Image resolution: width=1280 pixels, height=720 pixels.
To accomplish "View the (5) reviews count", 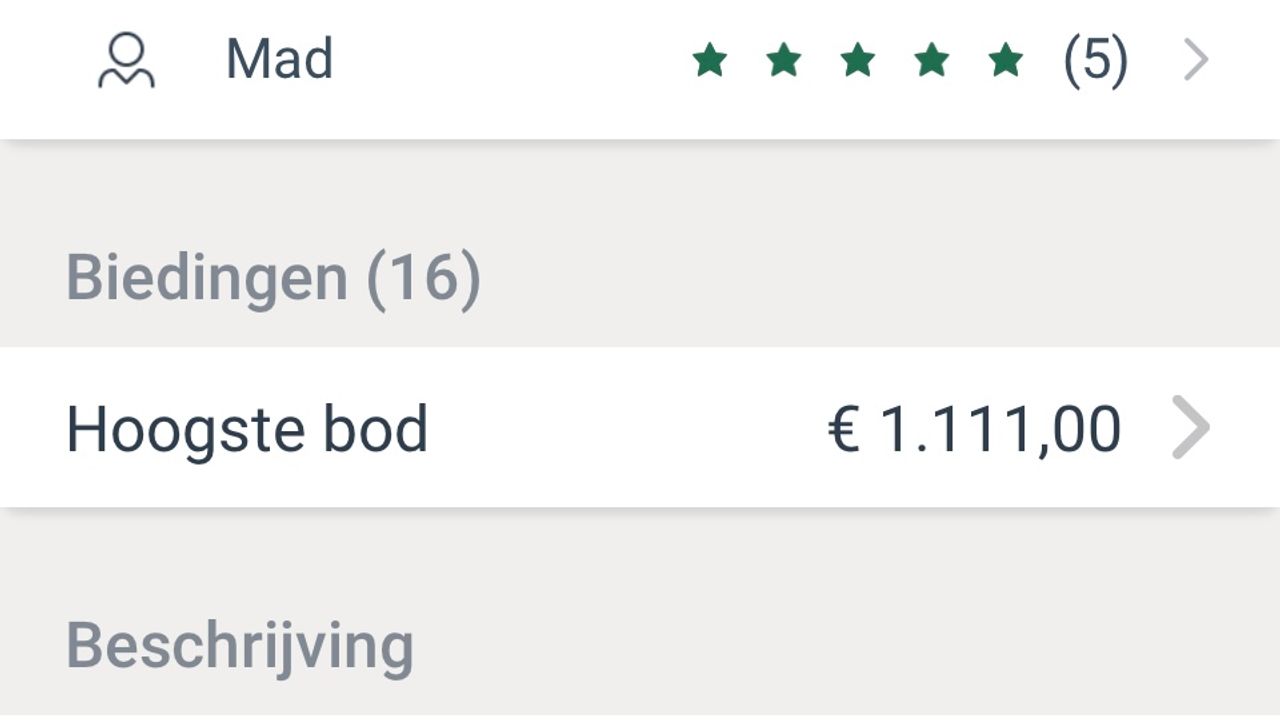I will pyautogui.click(x=1095, y=61).
